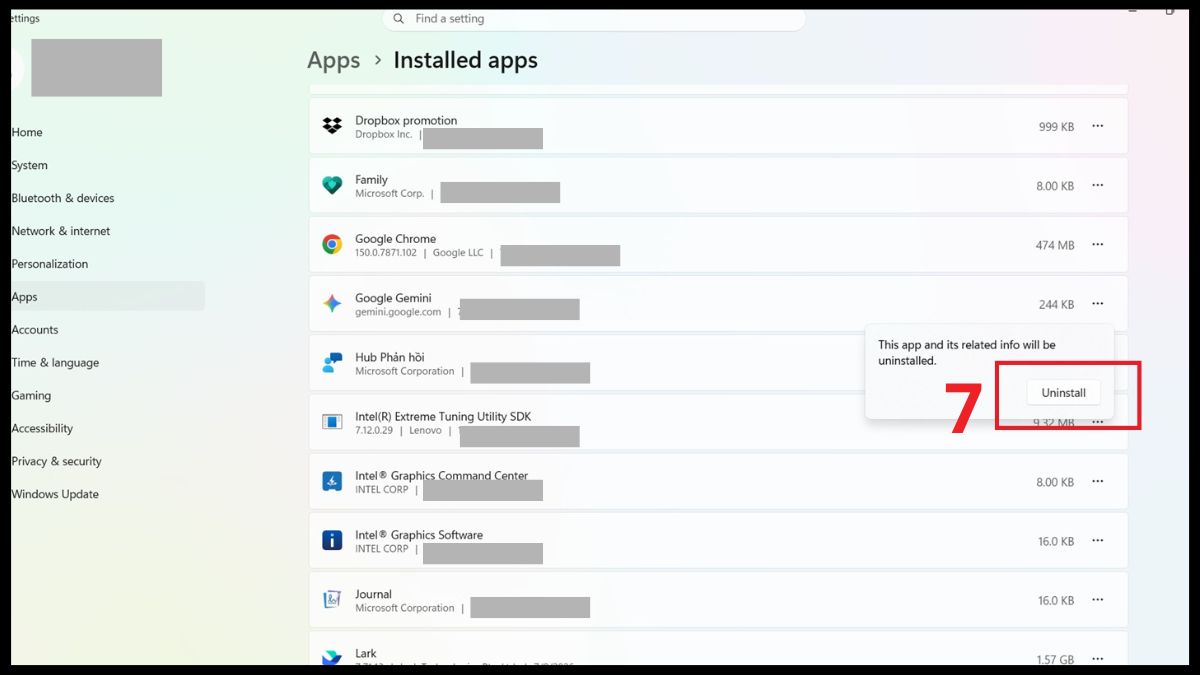Open Accounts settings
This screenshot has height=675, width=1200.
(x=34, y=330)
